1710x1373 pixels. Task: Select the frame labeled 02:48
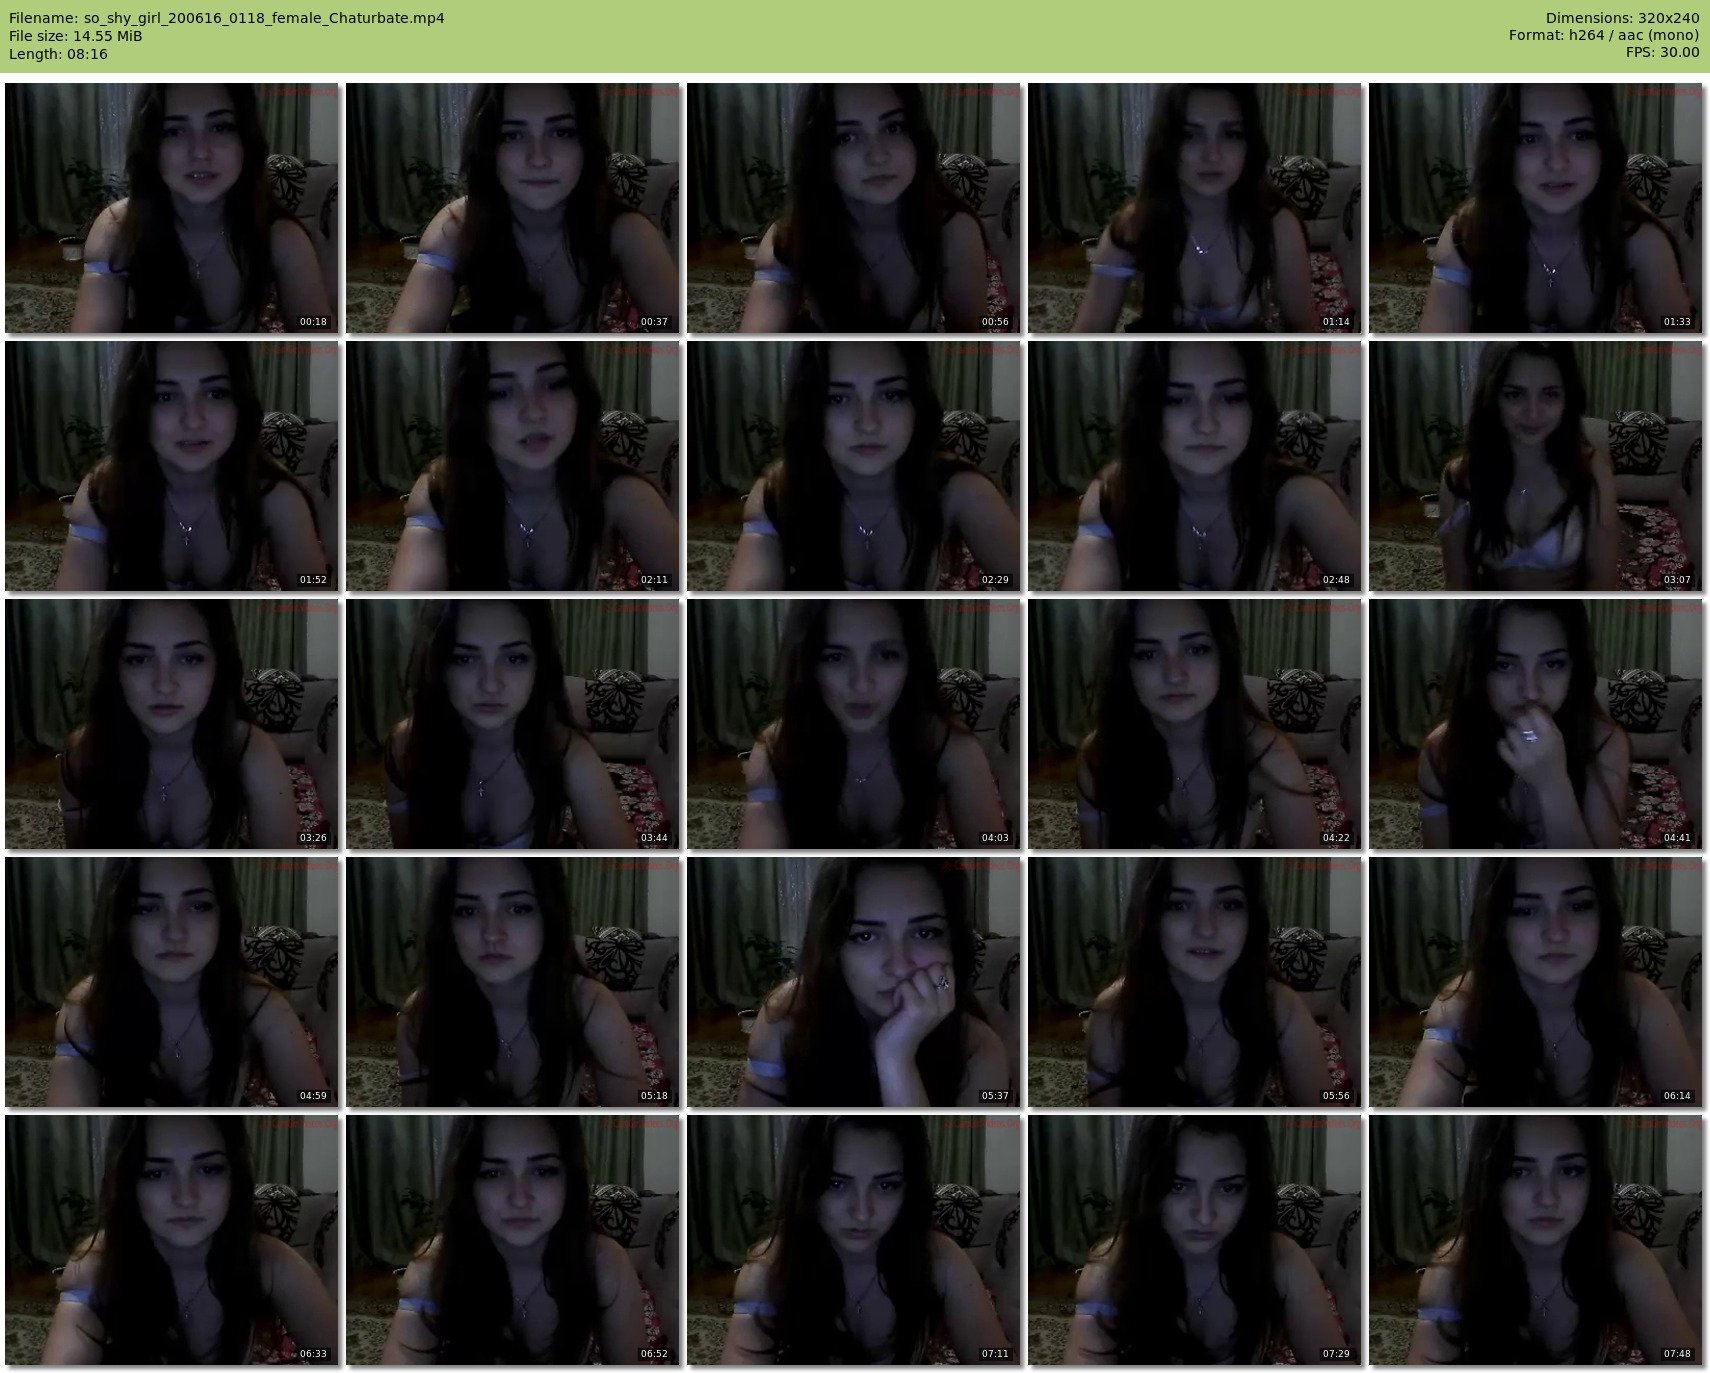click(x=1195, y=466)
